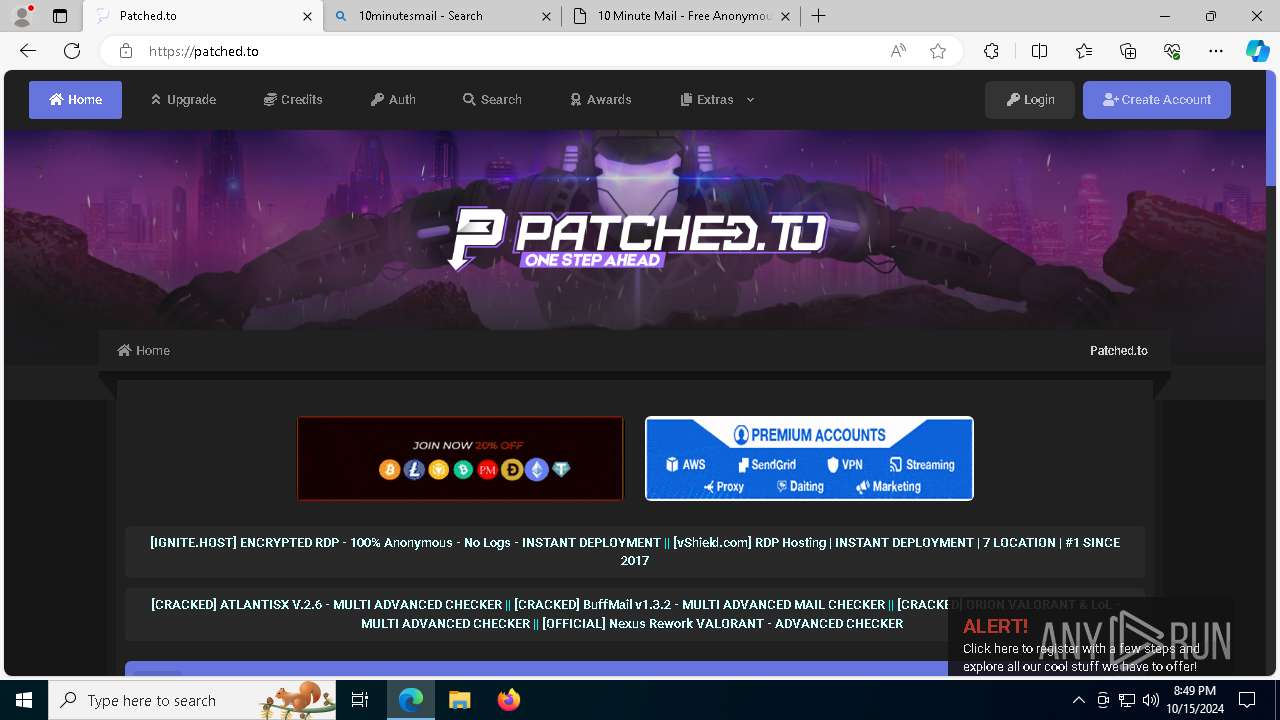Viewport: 1280px width, 720px height.
Task: Add this page to favorites star
Action: tap(937, 51)
